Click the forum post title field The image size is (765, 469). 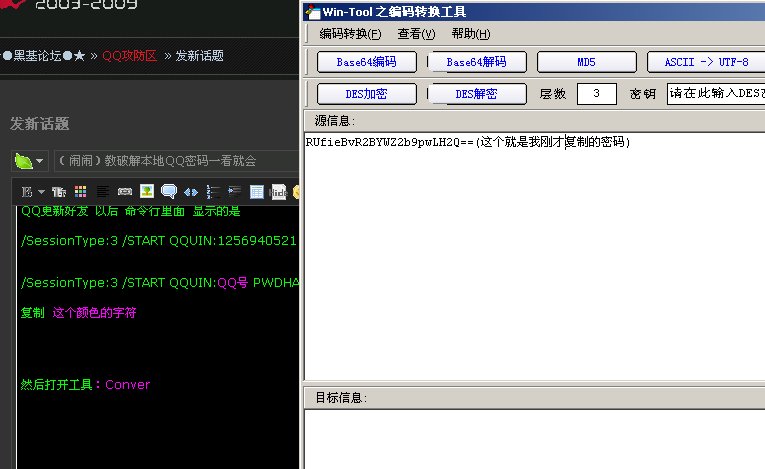[x=176, y=161]
